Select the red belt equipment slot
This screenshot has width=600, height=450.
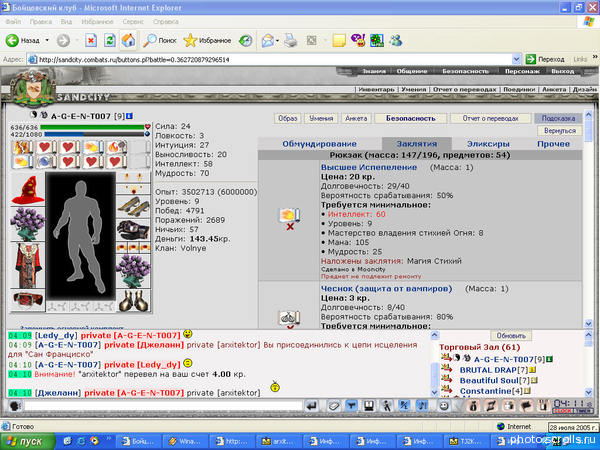point(28,299)
